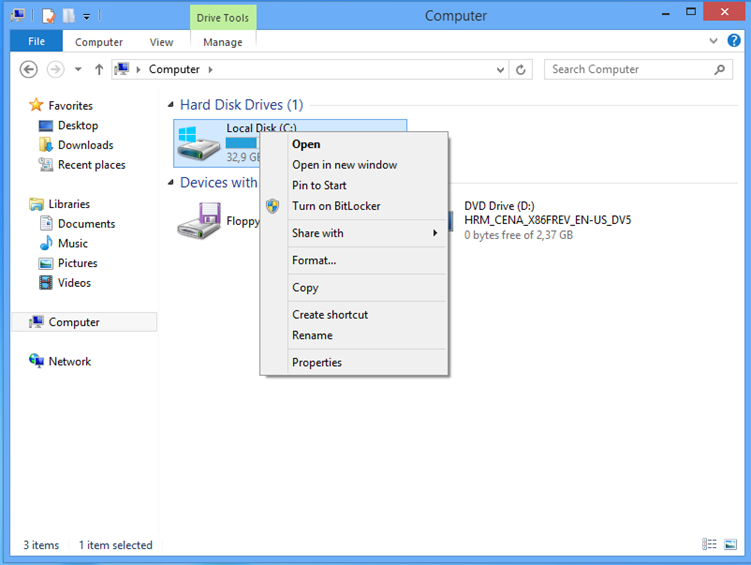Switch to the Computer ribbon tab
This screenshot has height=565, width=751.
(99, 42)
